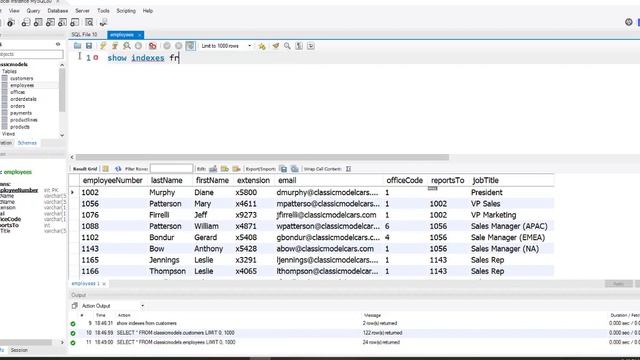Export recordset to external file icon
The width and height of the screenshot is (640, 360).
tap(283, 169)
